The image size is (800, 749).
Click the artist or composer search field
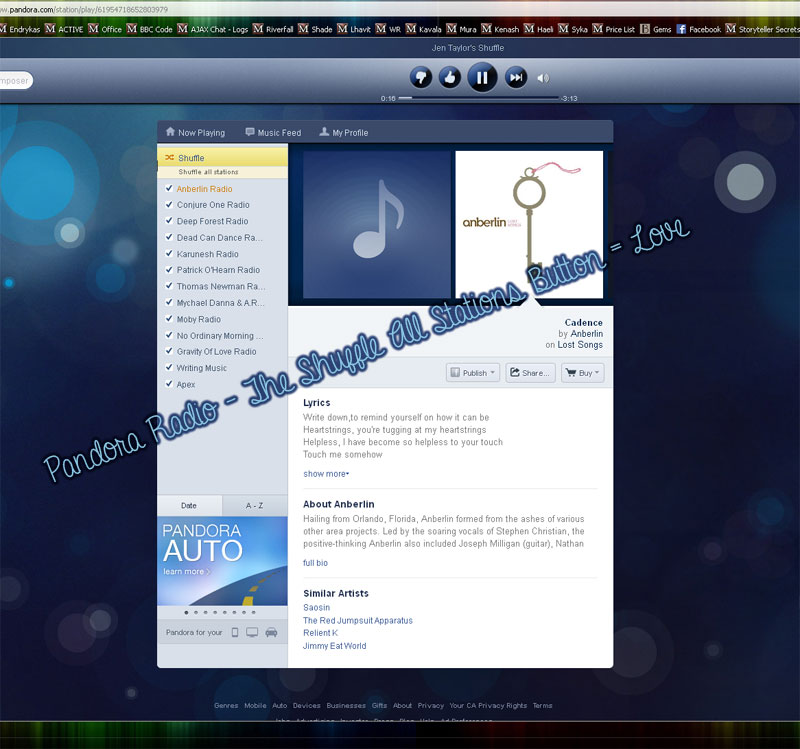pyautogui.click(x=15, y=81)
